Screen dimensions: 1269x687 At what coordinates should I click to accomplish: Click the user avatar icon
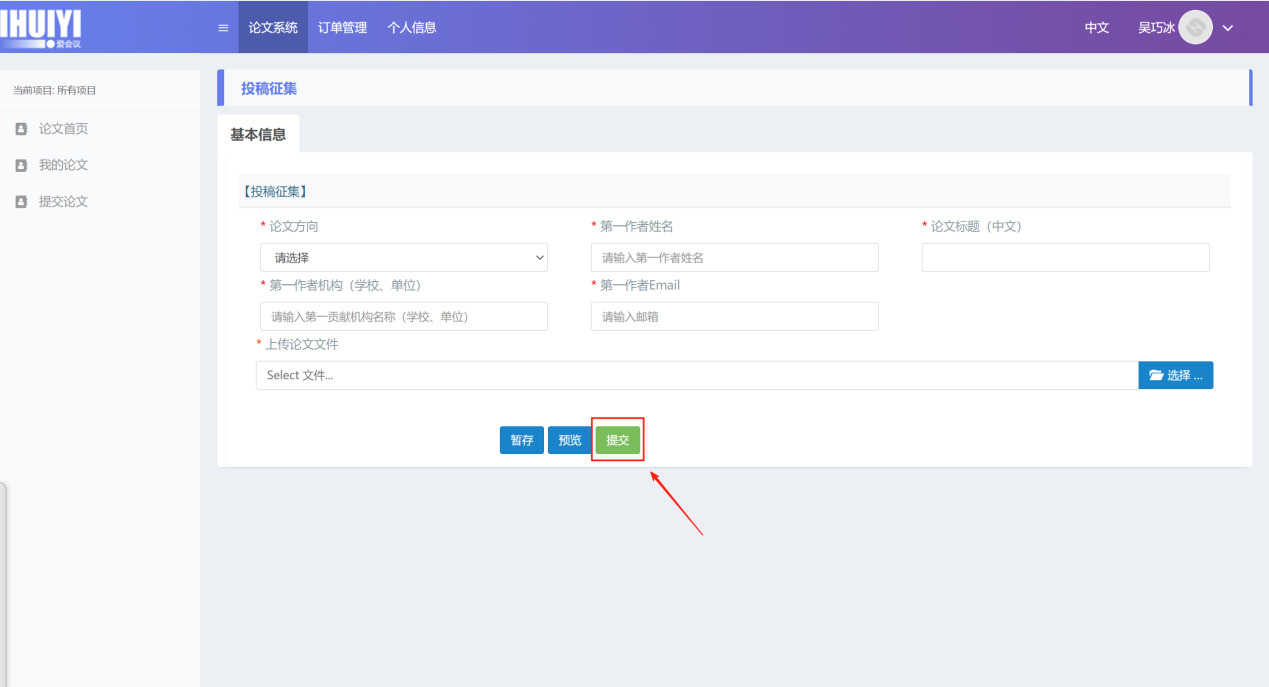pos(1195,27)
